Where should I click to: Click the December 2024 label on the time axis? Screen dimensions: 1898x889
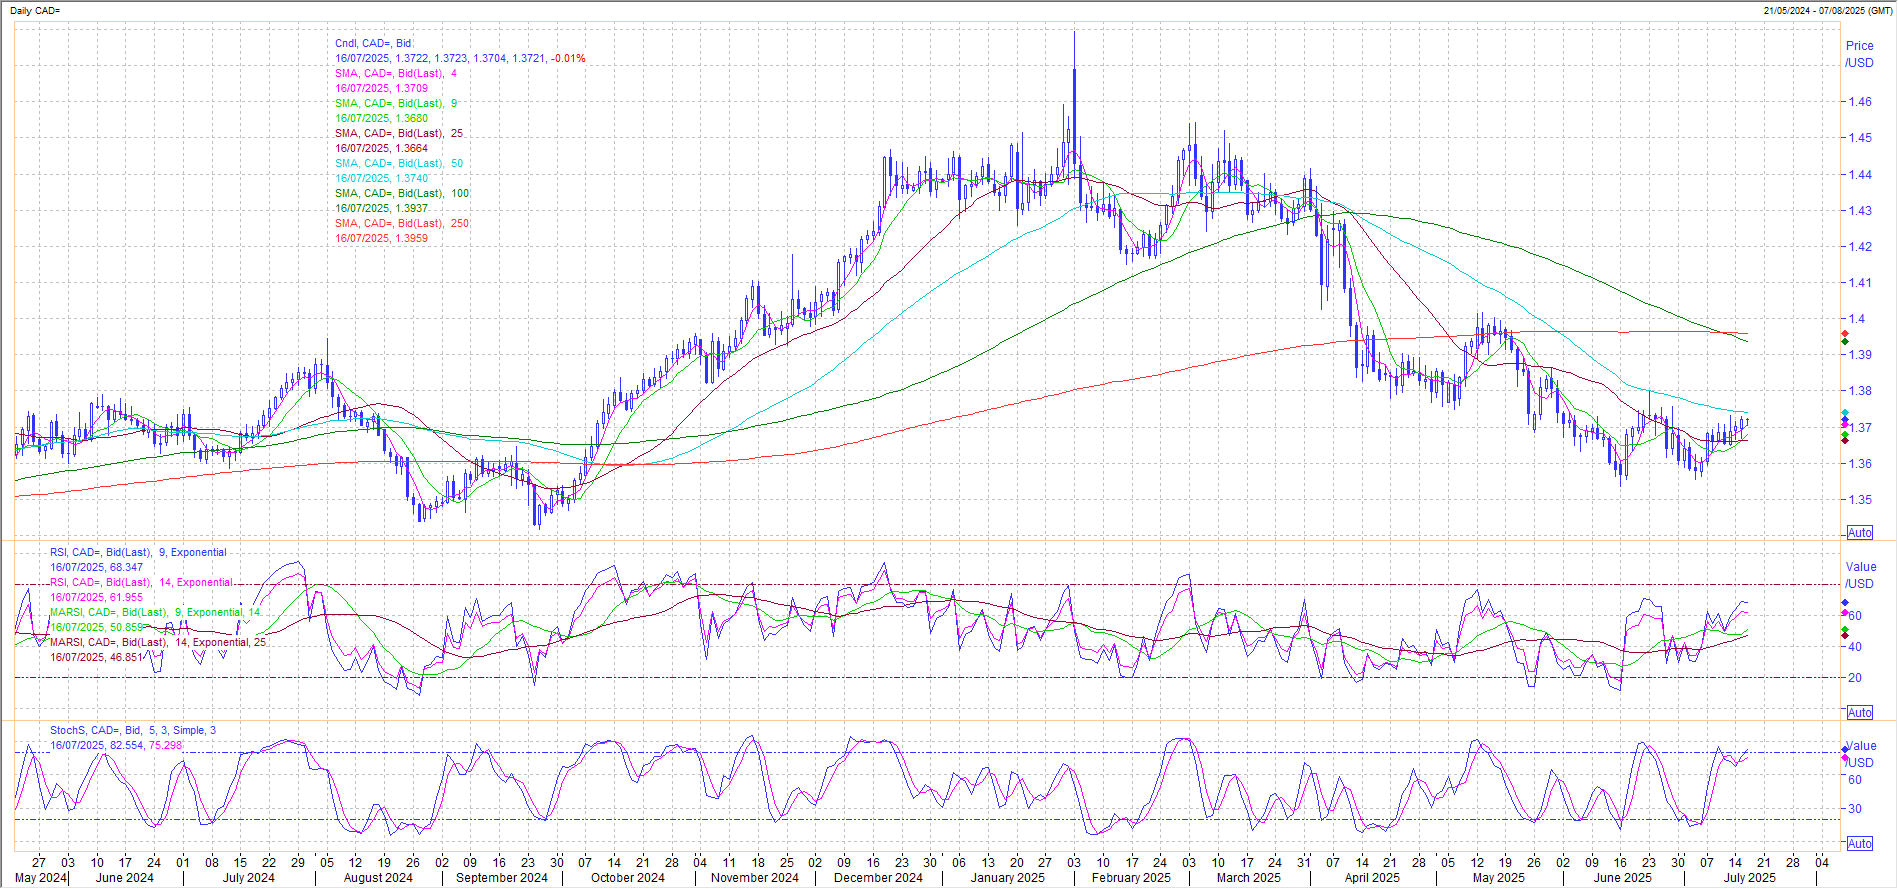click(x=878, y=878)
